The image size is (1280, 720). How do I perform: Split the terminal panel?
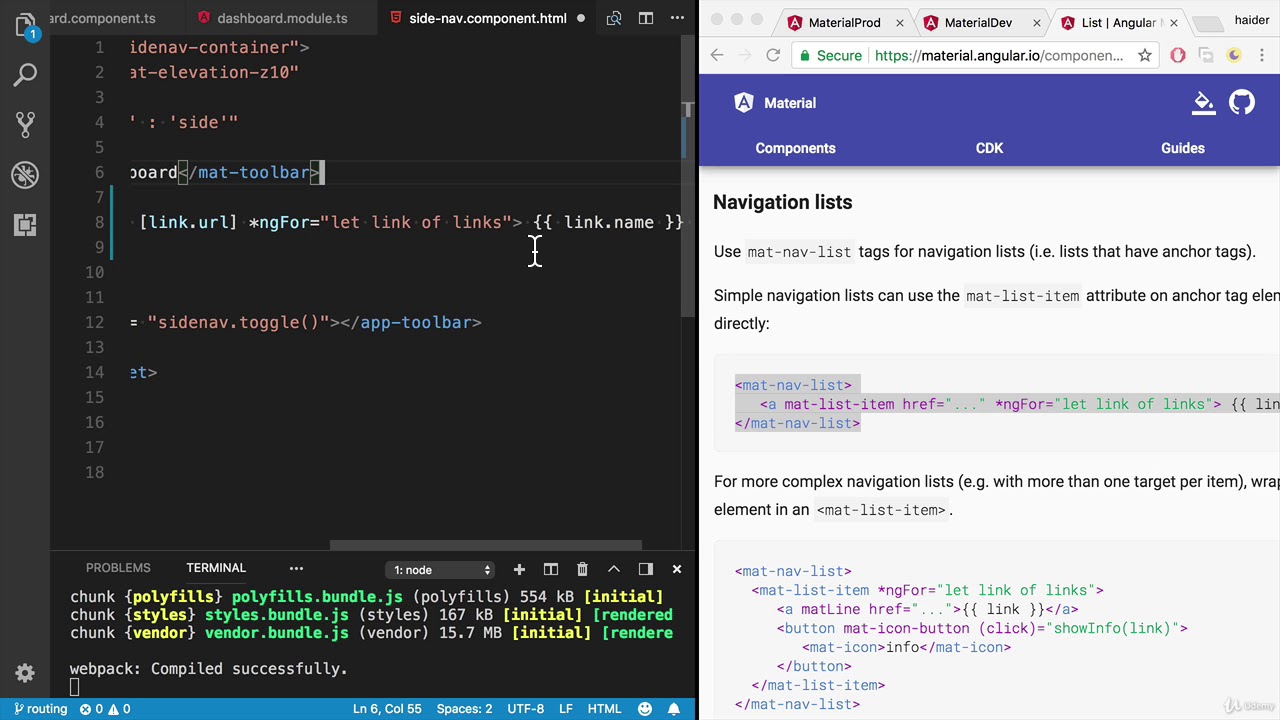[551, 569]
